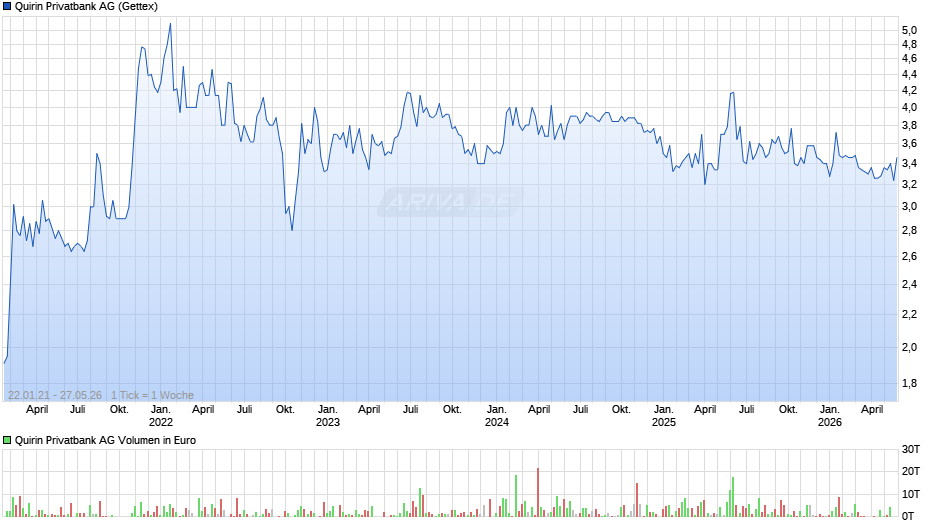
Task: Click the blue Quirin Privatbank legend square
Action: coord(7,7)
